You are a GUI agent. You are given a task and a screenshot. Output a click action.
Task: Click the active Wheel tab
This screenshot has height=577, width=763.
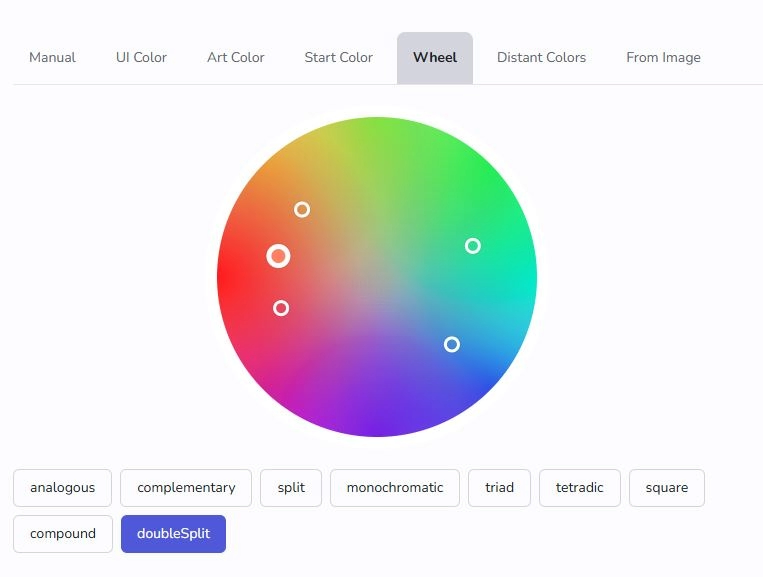pyautogui.click(x=435, y=57)
